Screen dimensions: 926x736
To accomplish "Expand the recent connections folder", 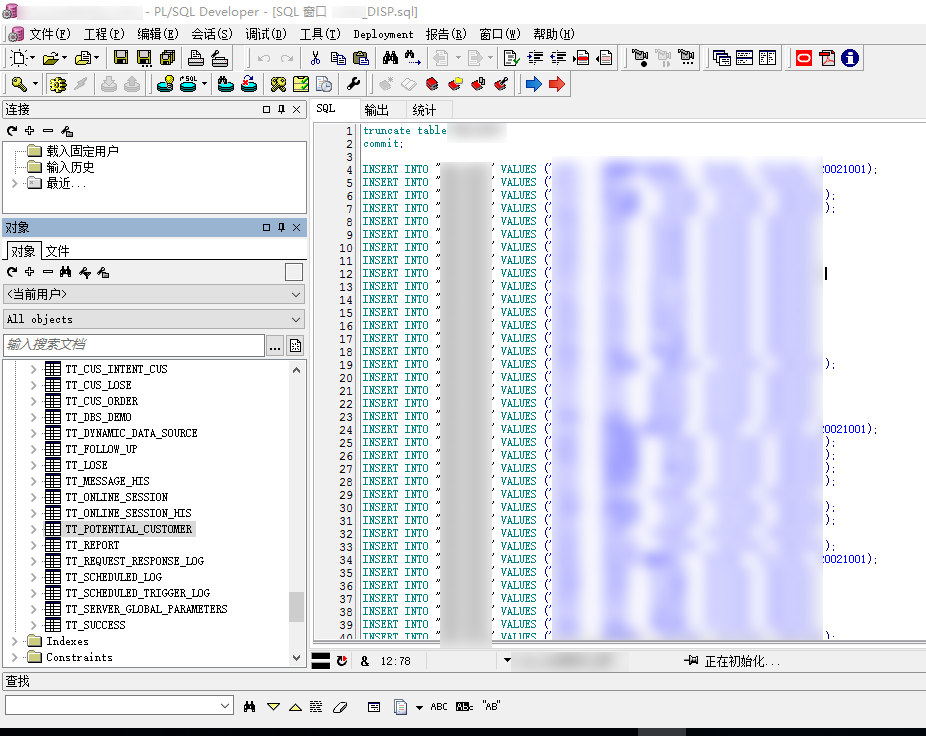I will point(15,184).
